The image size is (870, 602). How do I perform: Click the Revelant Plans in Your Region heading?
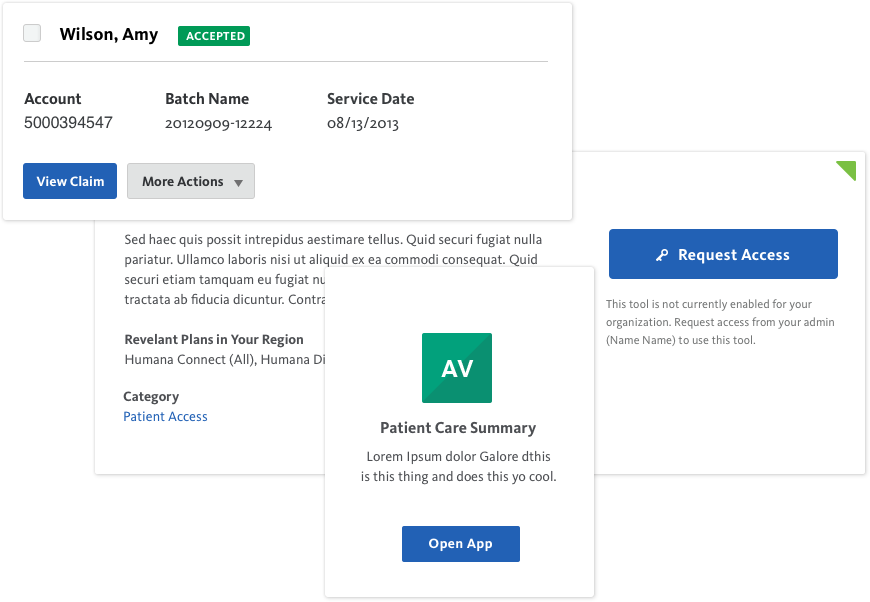point(214,340)
